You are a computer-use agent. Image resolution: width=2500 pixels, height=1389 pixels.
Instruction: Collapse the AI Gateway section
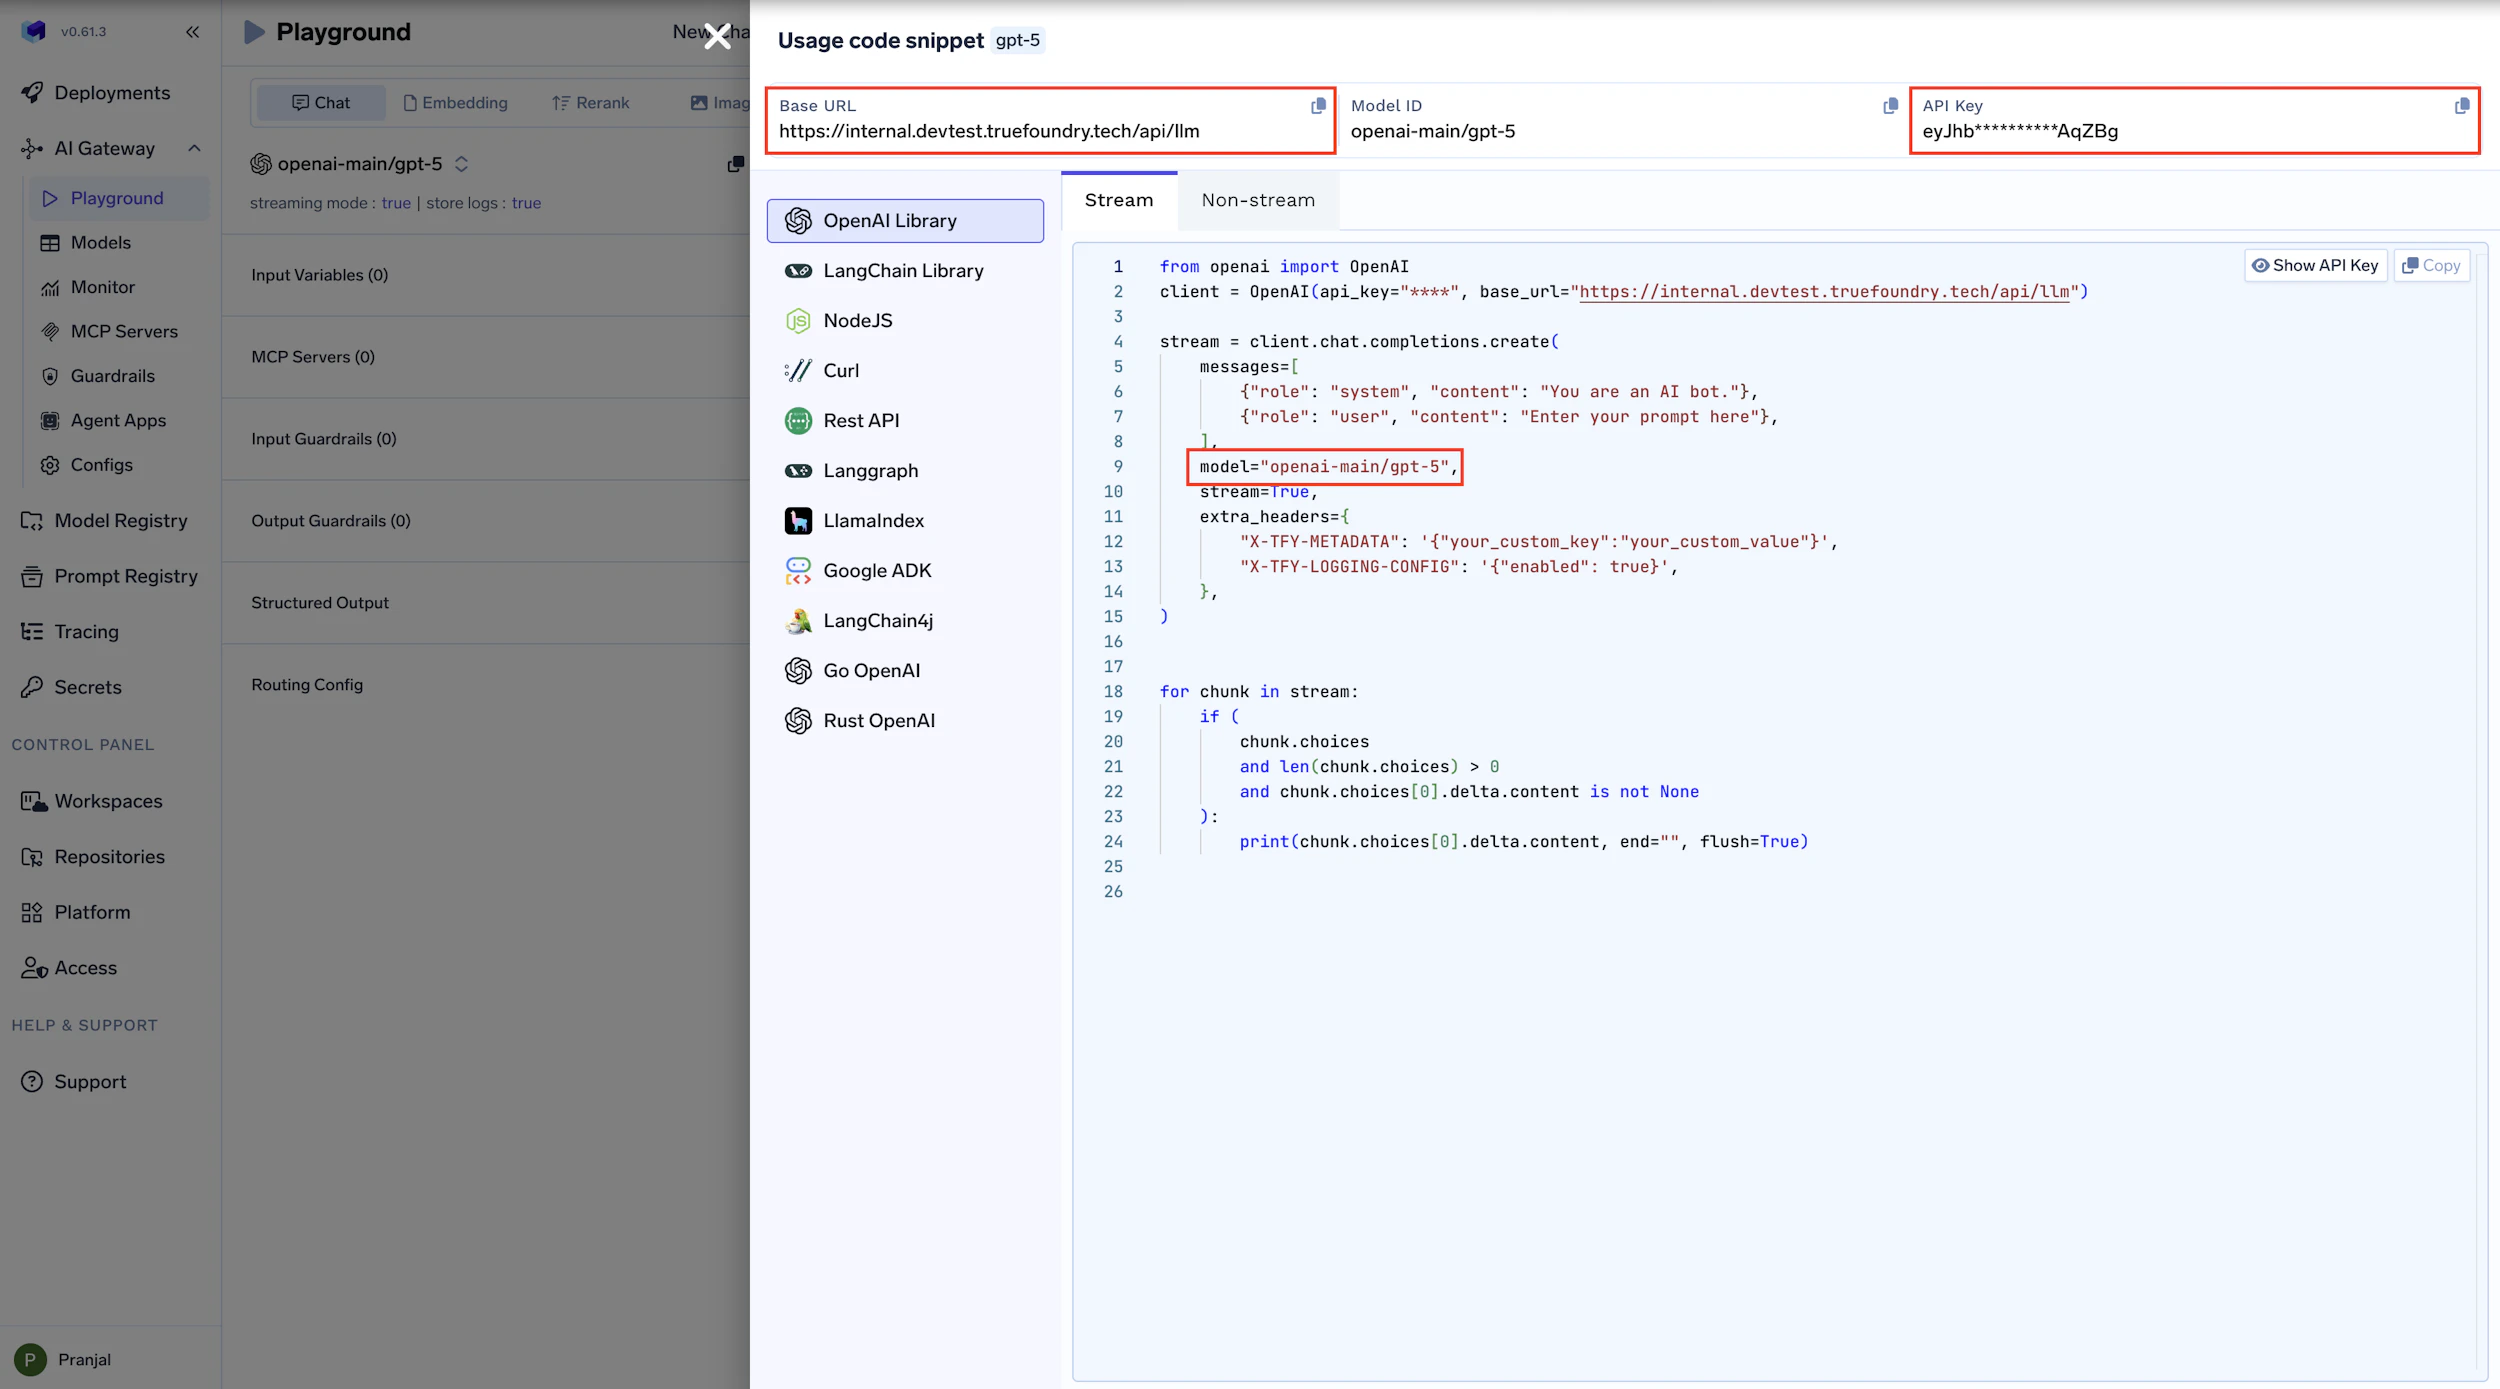[x=194, y=148]
